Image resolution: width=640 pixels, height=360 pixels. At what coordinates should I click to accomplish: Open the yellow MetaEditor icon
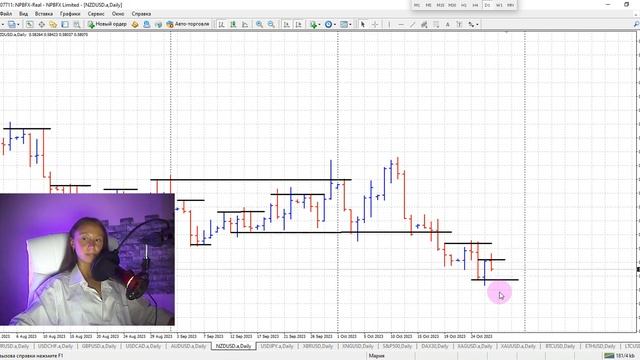135,24
